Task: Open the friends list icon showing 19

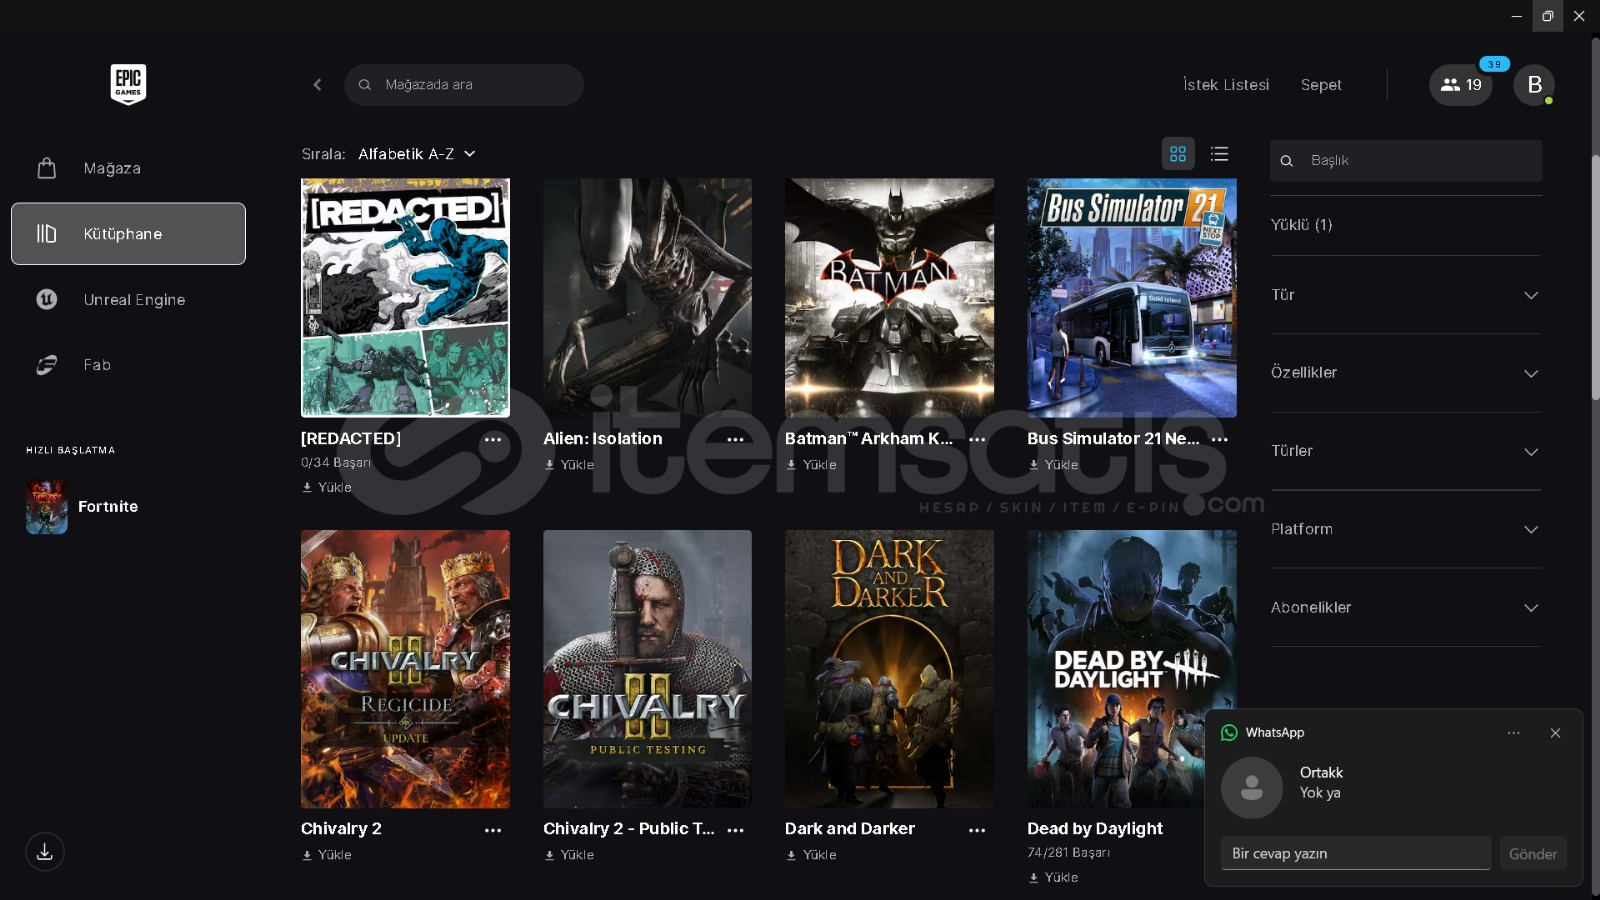Action: pos(1460,85)
